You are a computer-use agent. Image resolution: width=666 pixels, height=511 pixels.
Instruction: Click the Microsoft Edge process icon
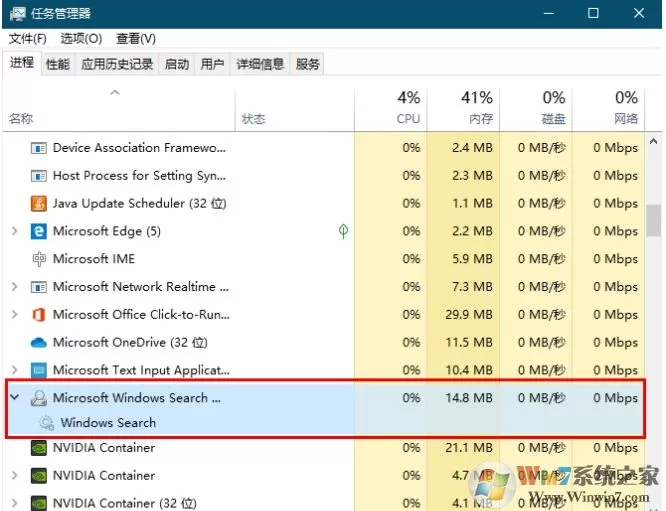(39, 232)
